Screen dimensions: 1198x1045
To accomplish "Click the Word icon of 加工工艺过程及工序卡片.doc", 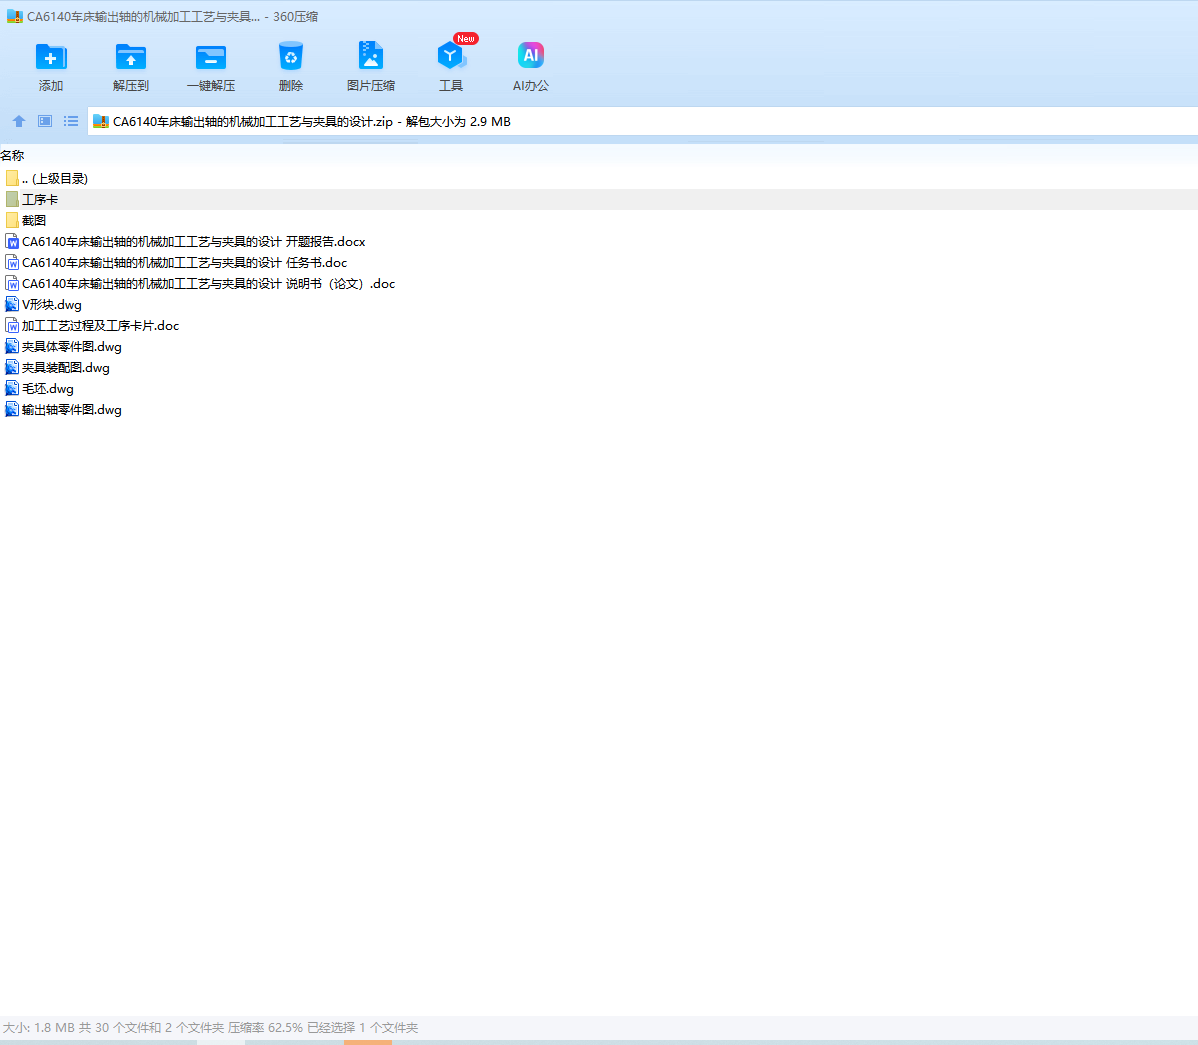I will (11, 325).
